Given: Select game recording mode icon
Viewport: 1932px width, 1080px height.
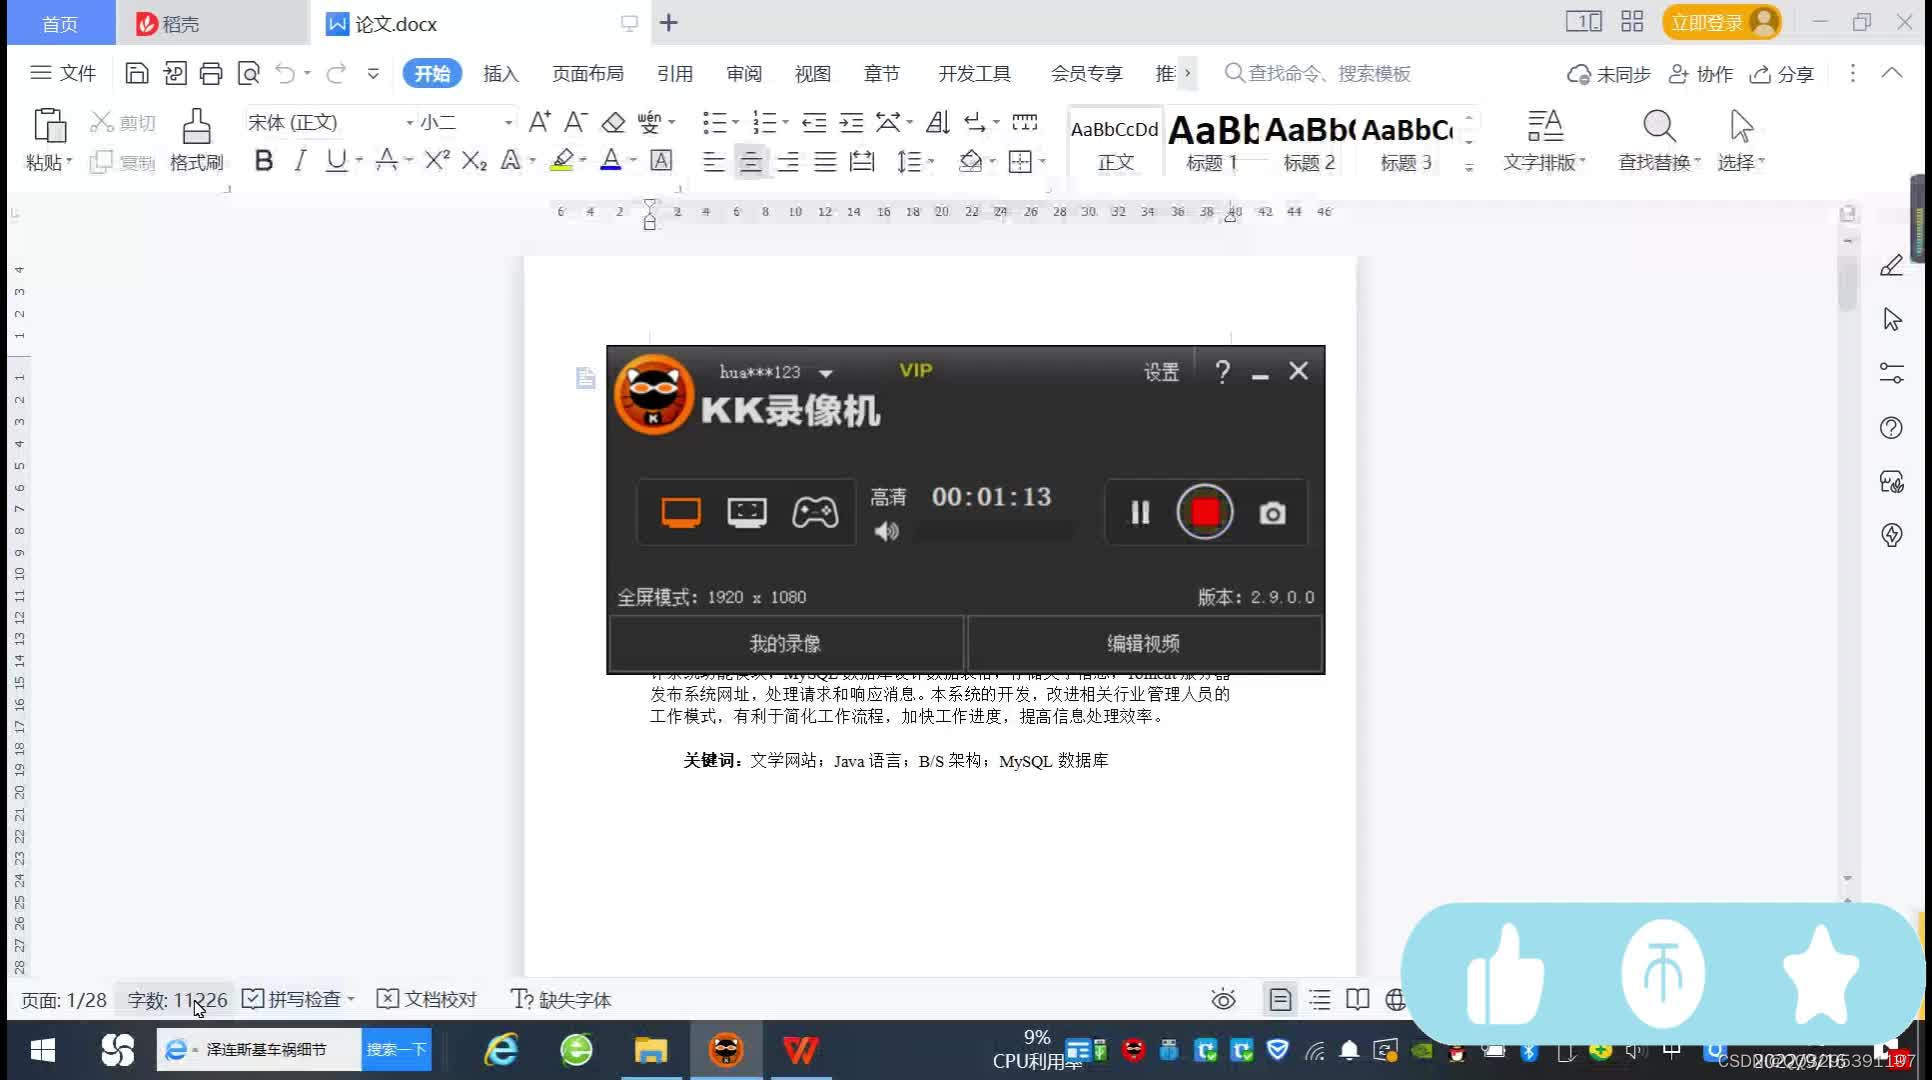Looking at the screenshot, I should 815,512.
